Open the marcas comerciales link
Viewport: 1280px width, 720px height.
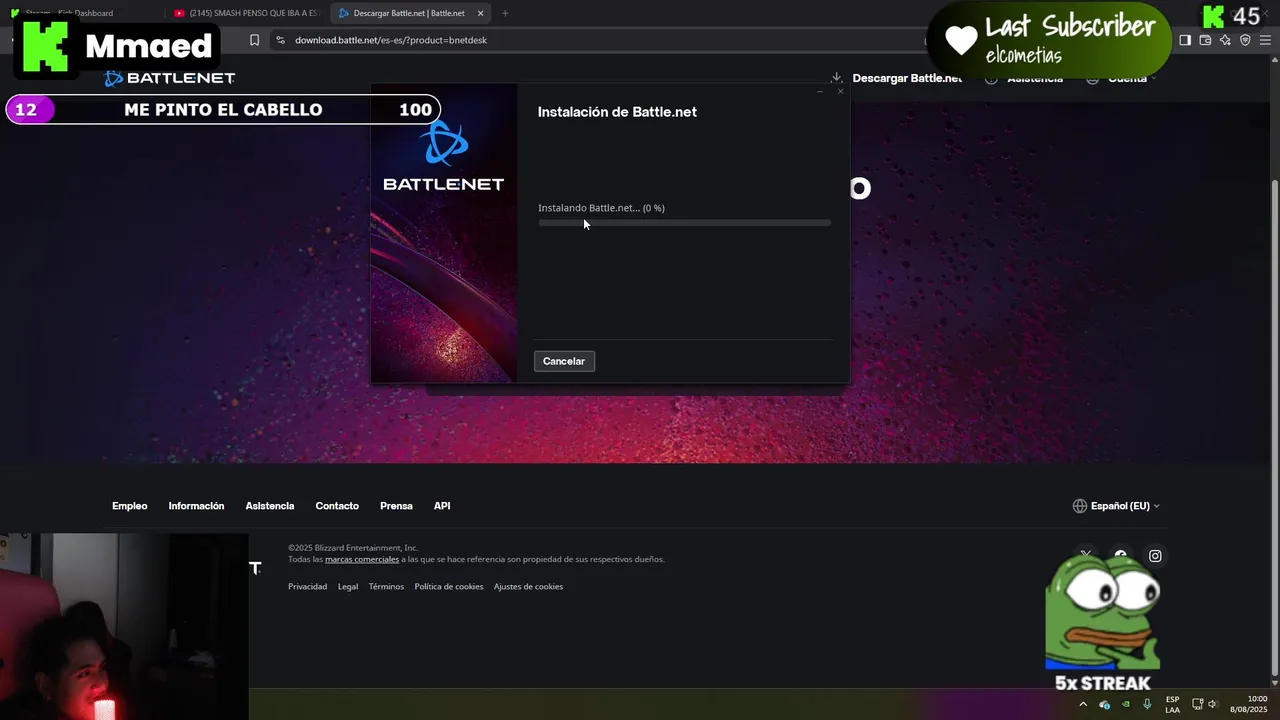(362, 559)
